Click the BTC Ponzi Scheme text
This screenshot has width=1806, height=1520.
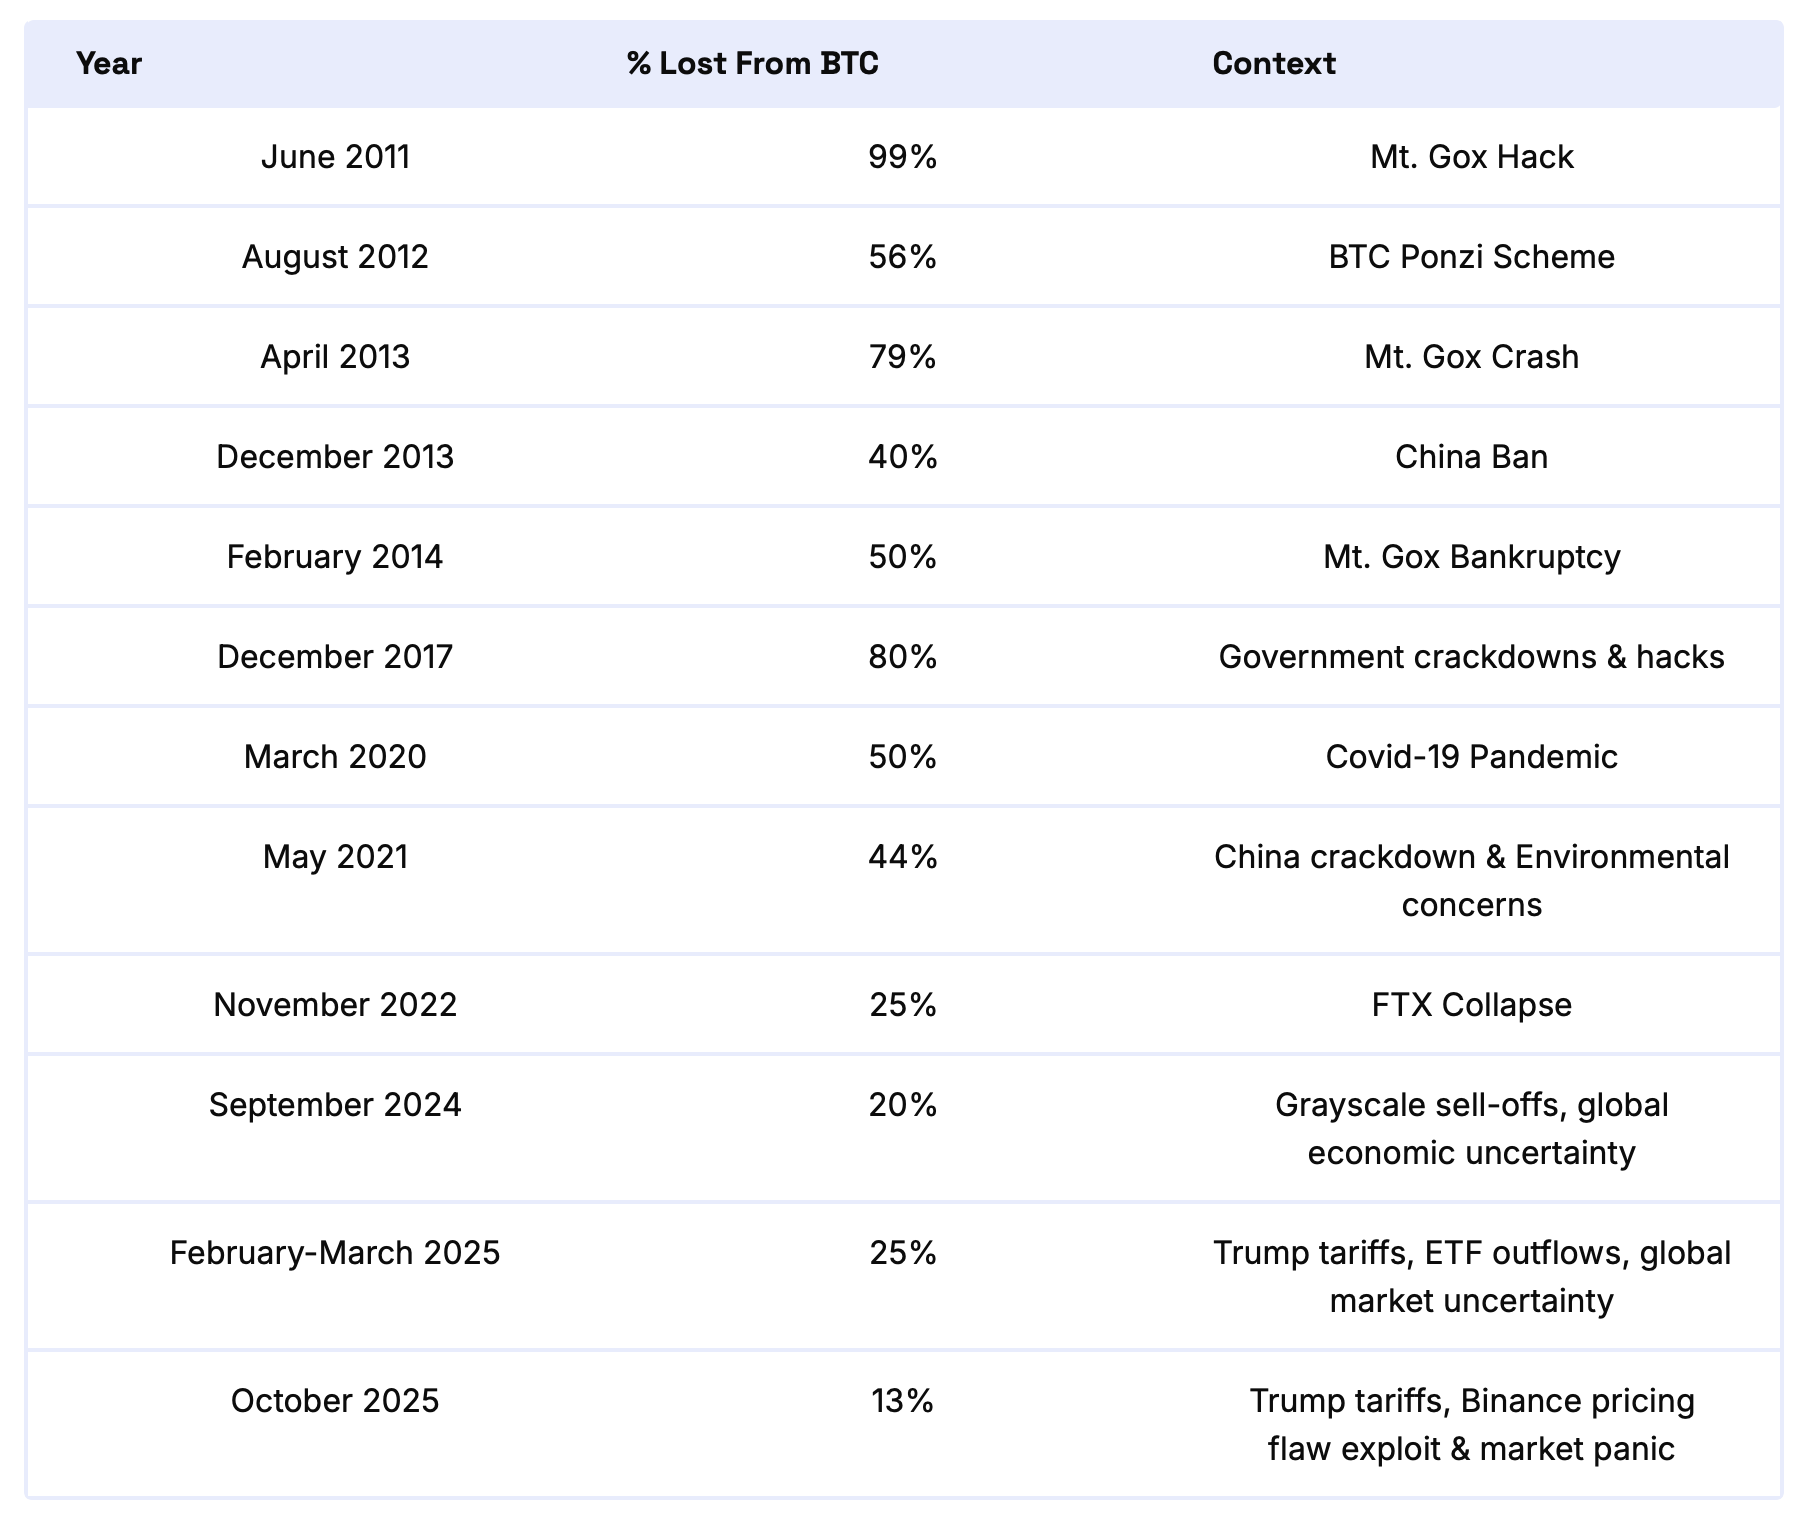tap(1471, 257)
